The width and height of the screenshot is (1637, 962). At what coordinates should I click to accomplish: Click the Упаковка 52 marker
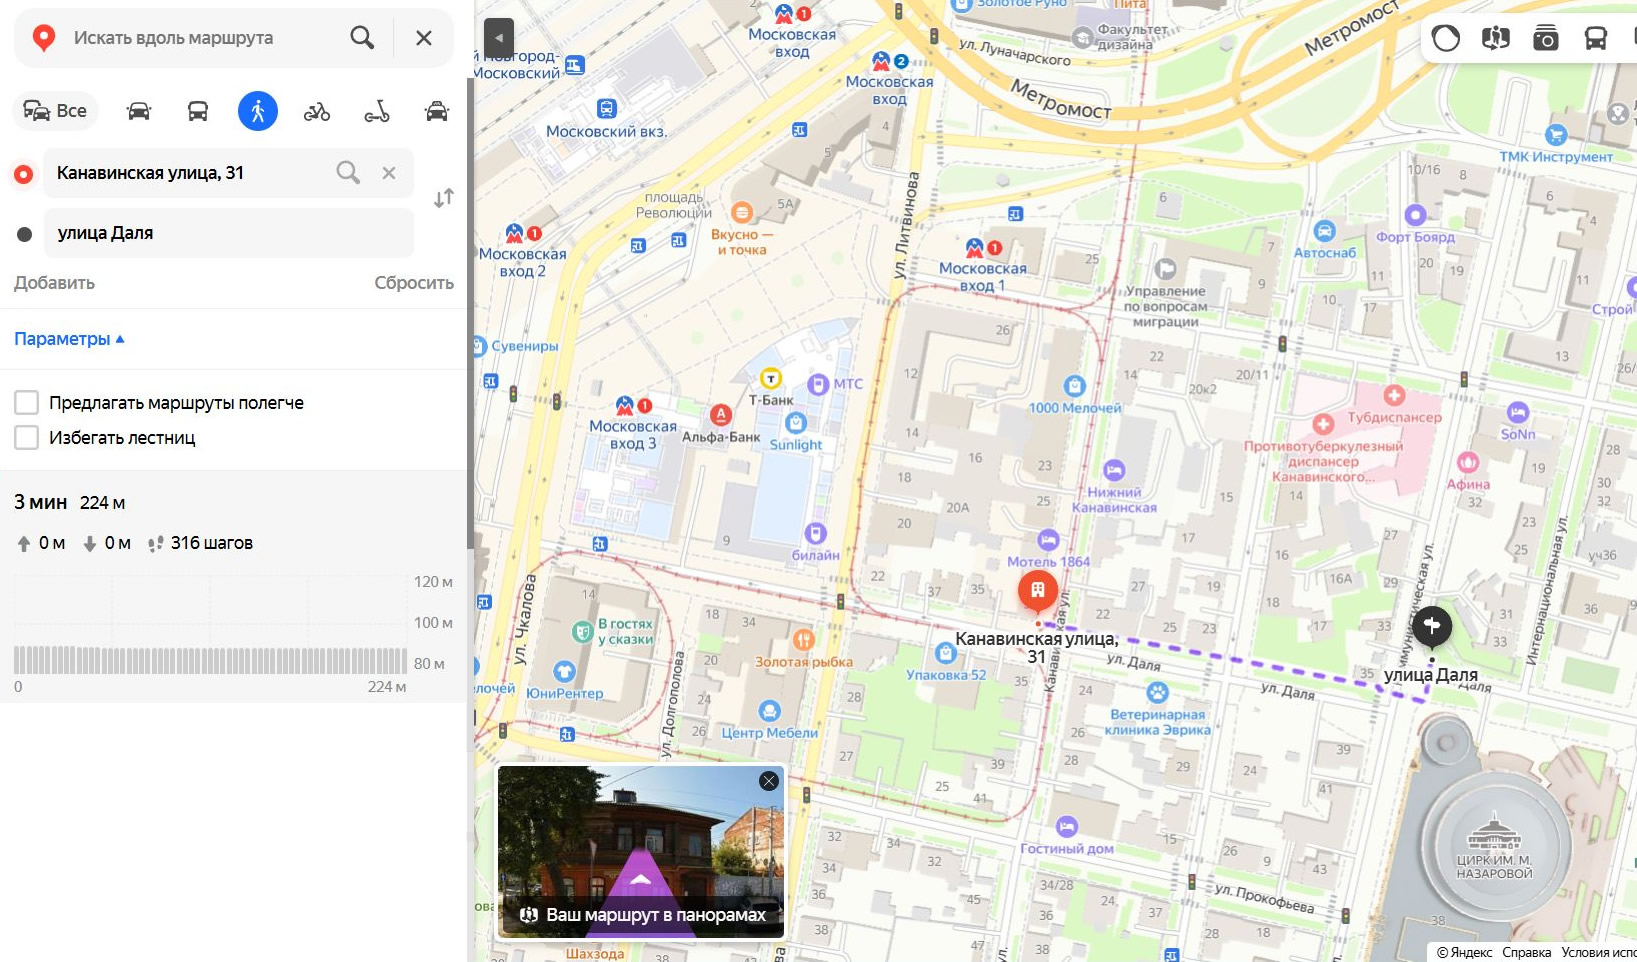946,653
